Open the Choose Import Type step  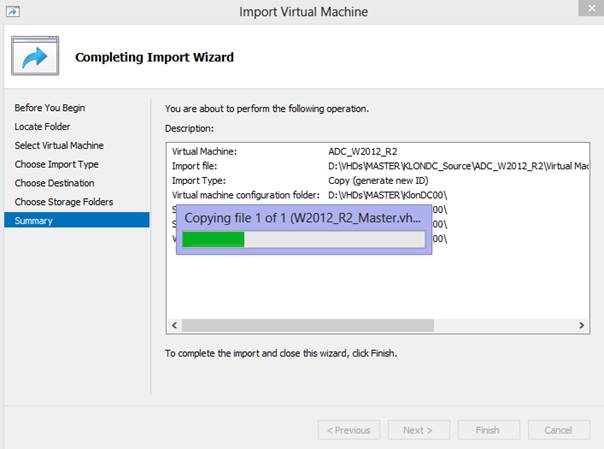click(57, 164)
